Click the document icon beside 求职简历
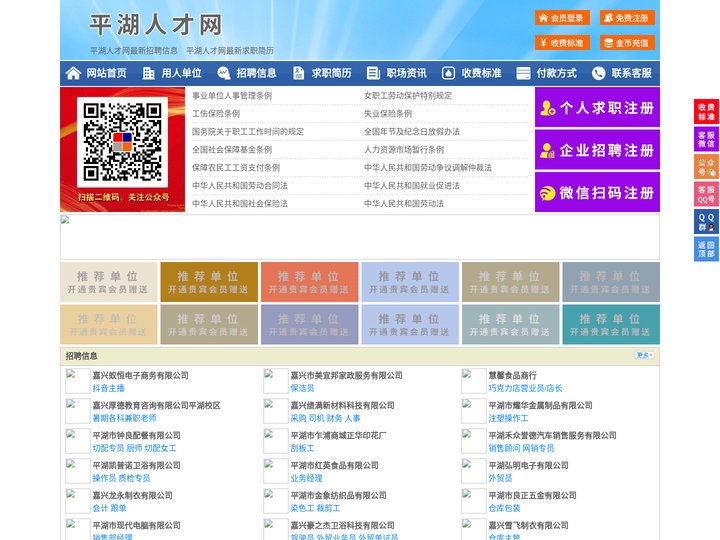 click(298, 73)
